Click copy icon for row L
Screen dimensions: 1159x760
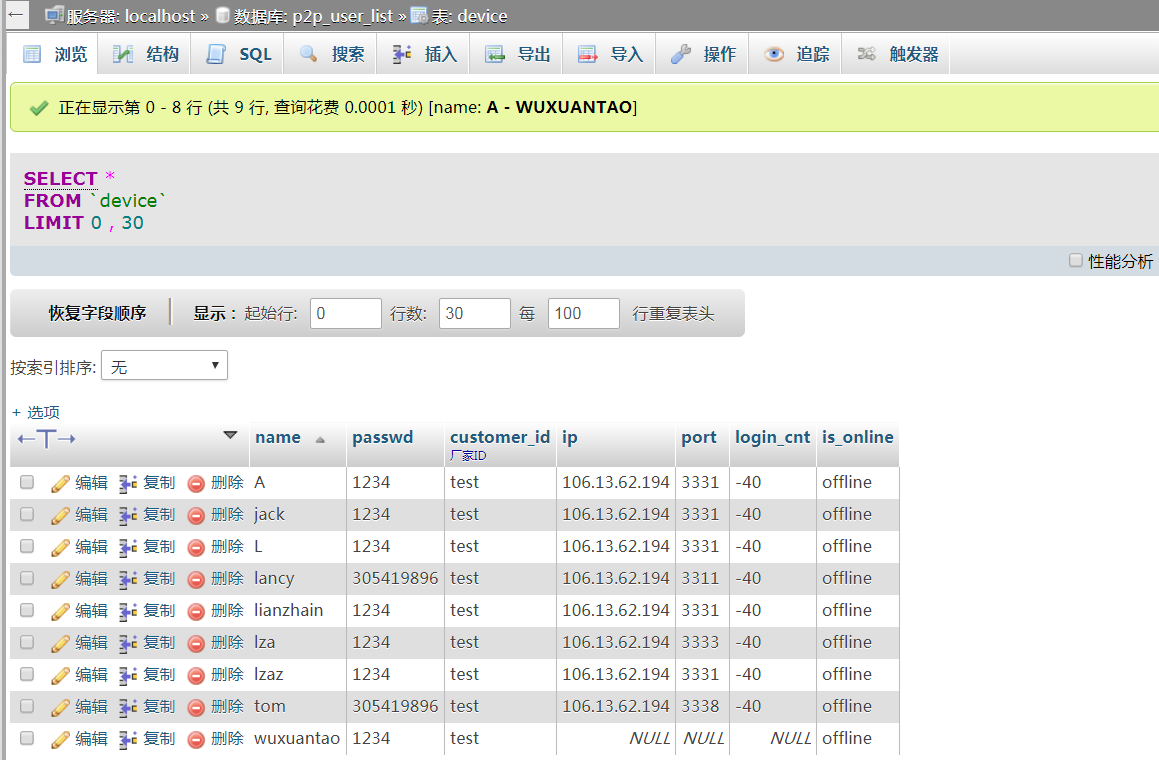[128, 548]
